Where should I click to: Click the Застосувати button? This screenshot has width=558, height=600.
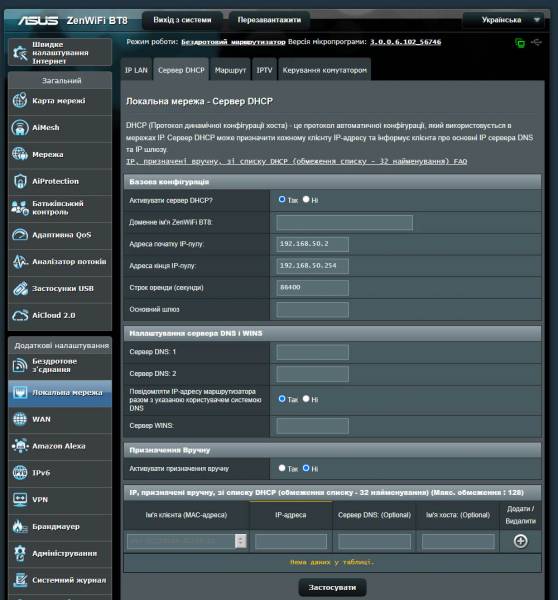click(x=332, y=587)
